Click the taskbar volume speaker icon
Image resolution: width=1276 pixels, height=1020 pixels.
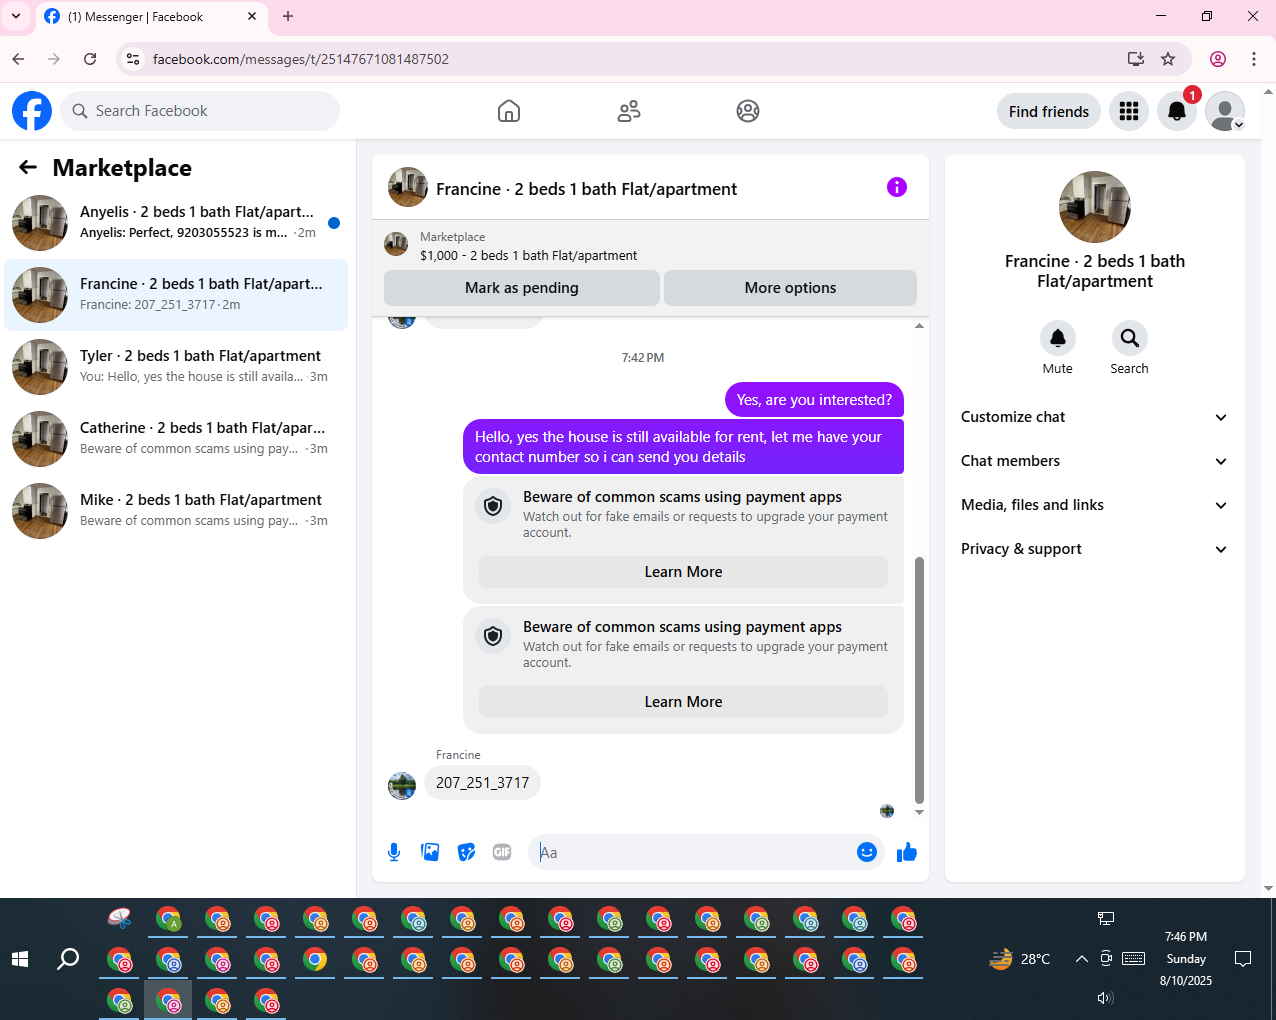click(1105, 998)
